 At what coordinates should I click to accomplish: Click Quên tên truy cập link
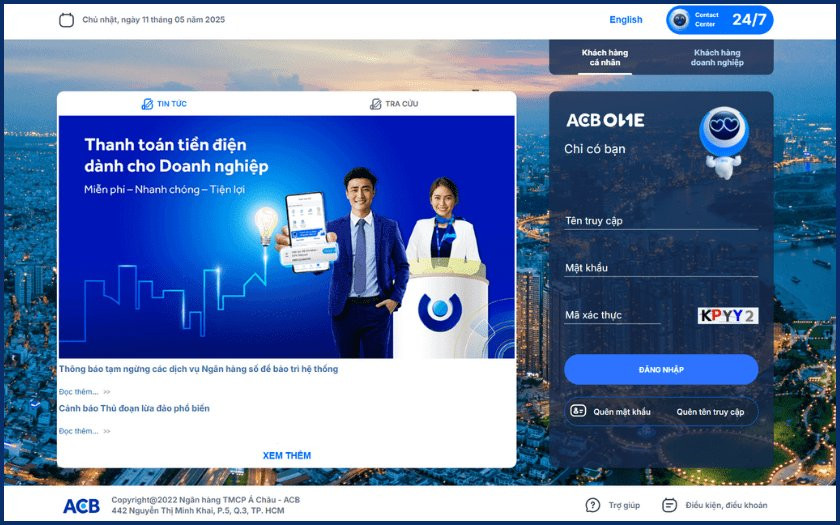pos(710,412)
